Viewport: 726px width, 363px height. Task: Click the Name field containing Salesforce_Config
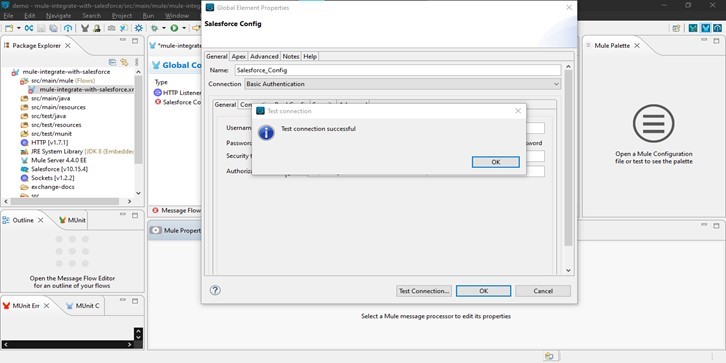397,70
